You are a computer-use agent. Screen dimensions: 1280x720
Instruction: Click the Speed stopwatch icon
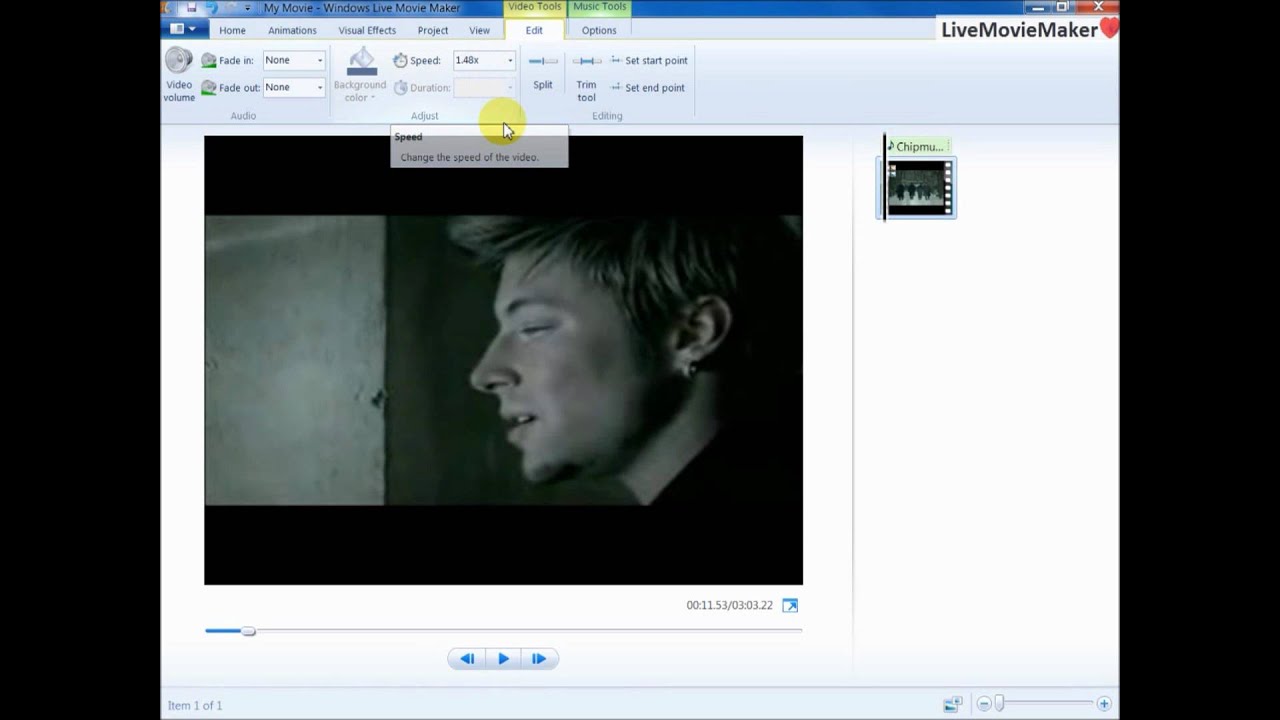[400, 60]
